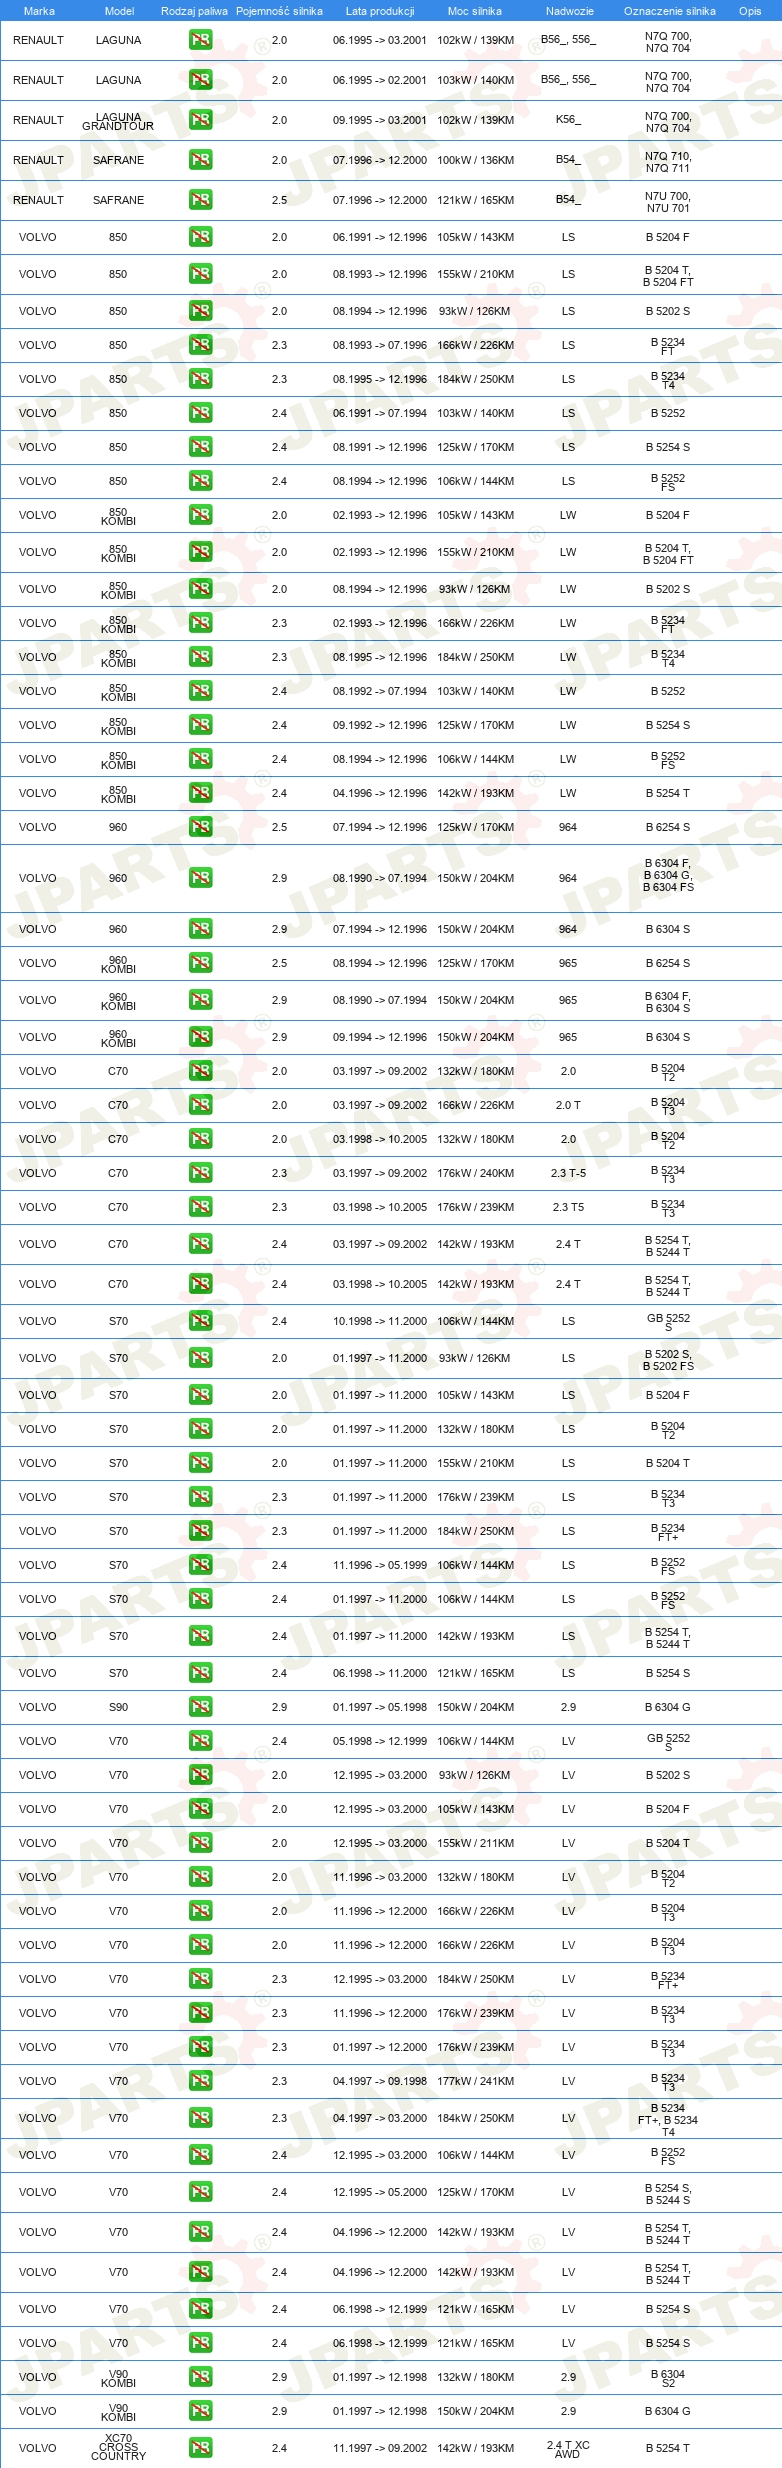Click production dates 11.1996 -> 05.1999
Image resolution: width=782 pixels, height=2468 pixels.
380,1565
